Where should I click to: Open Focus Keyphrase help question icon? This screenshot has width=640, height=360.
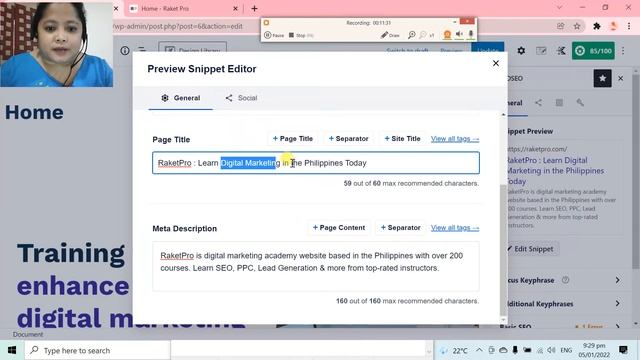click(565, 280)
